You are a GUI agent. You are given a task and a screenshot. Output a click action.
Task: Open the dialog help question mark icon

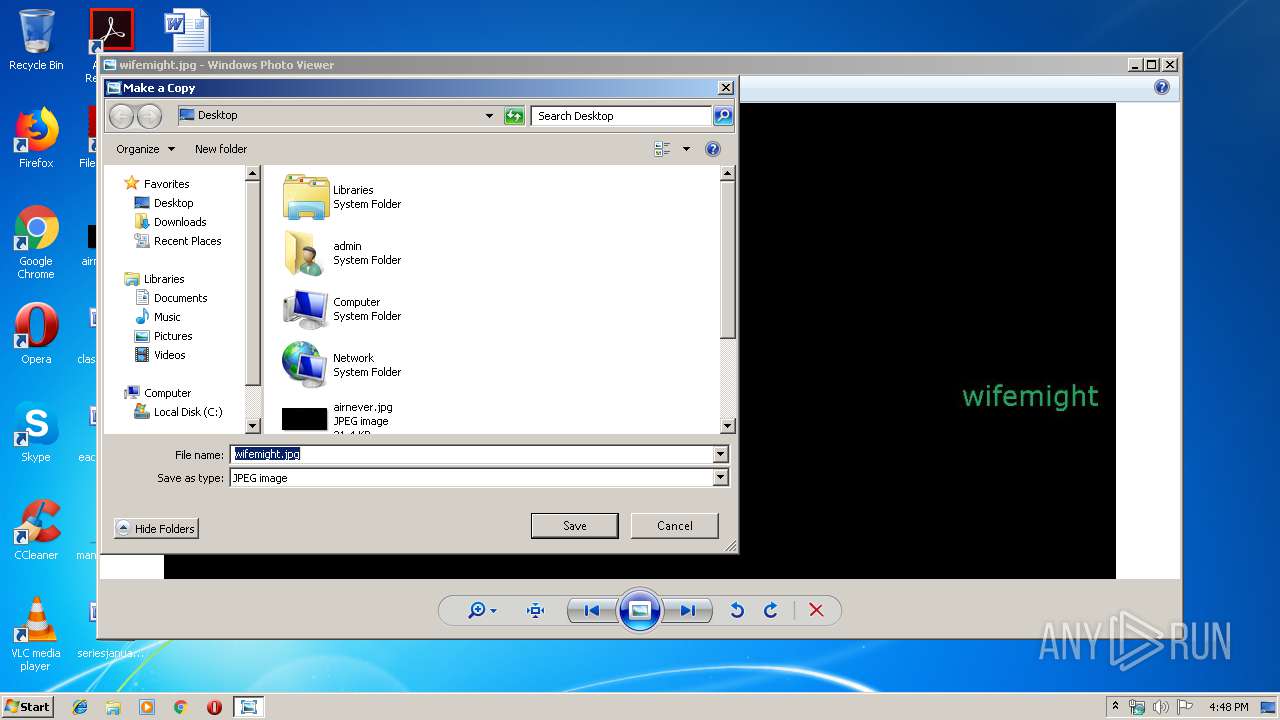712,149
